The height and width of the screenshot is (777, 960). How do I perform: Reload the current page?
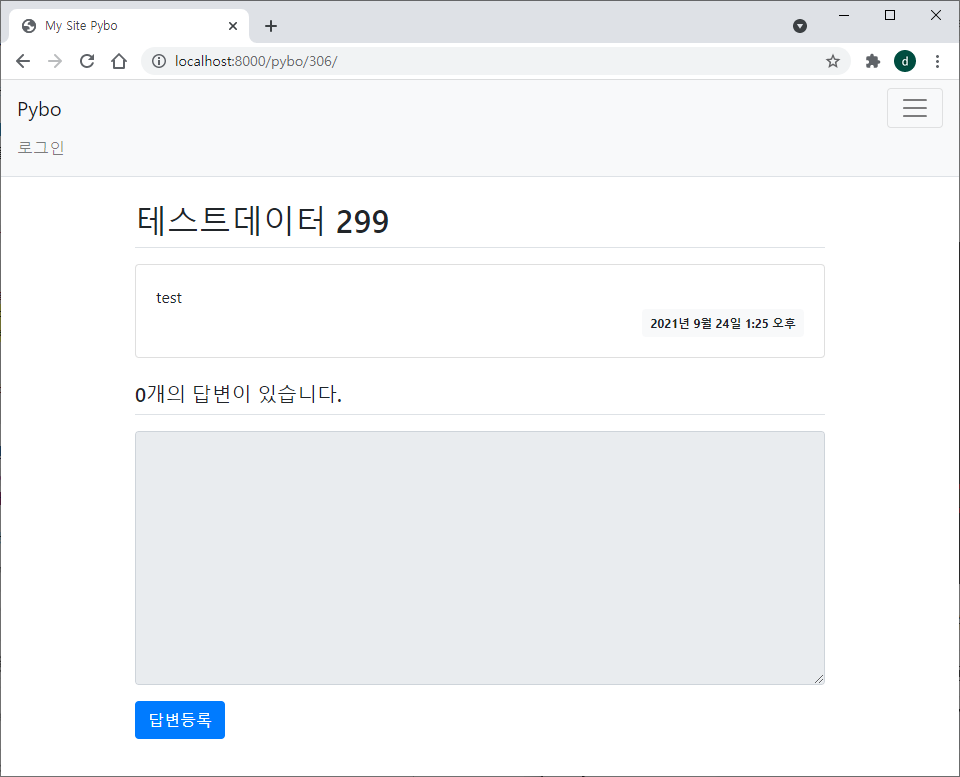tap(87, 61)
